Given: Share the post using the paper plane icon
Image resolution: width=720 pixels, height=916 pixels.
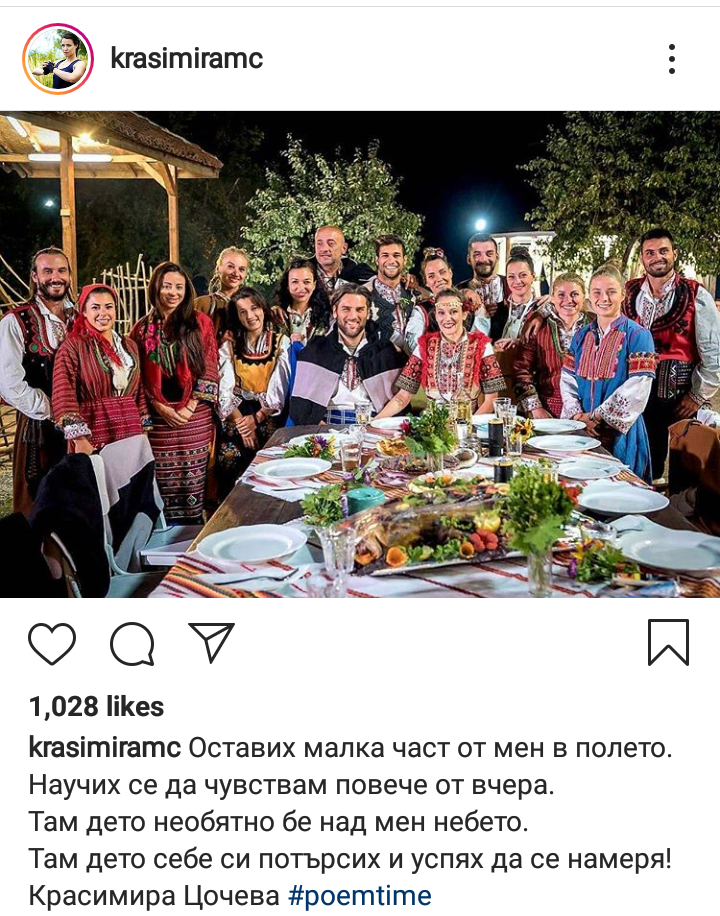Looking at the screenshot, I should [211, 642].
